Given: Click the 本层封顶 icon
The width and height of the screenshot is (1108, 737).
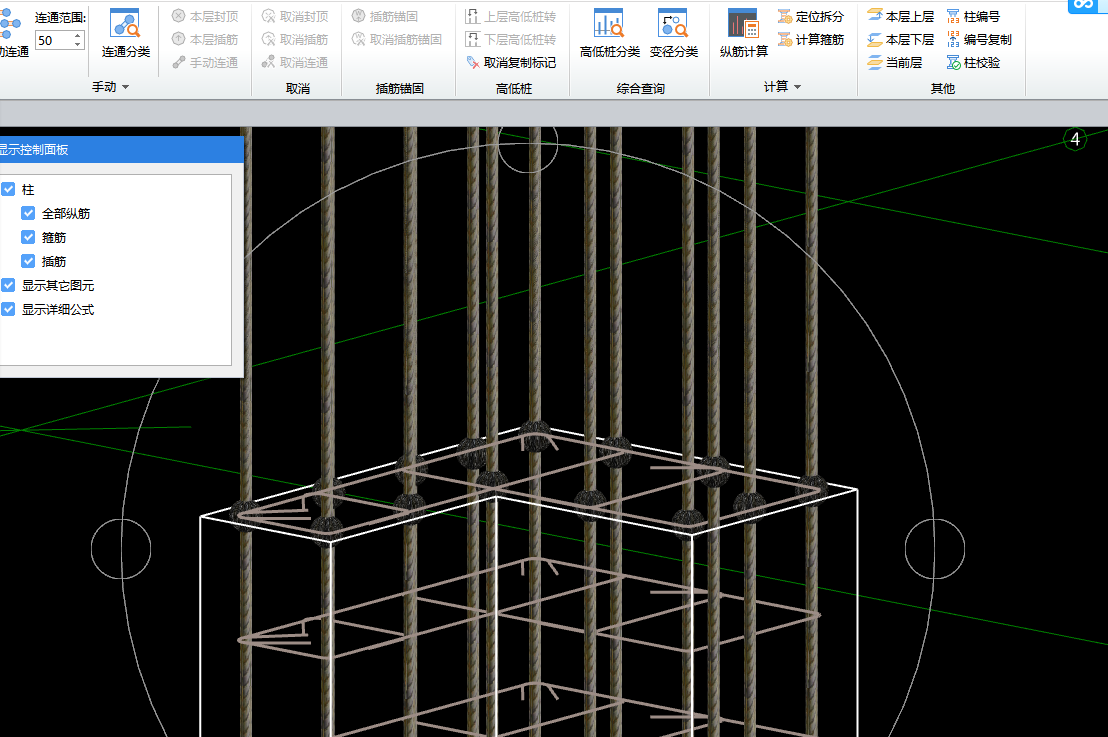Looking at the screenshot, I should [x=179, y=16].
